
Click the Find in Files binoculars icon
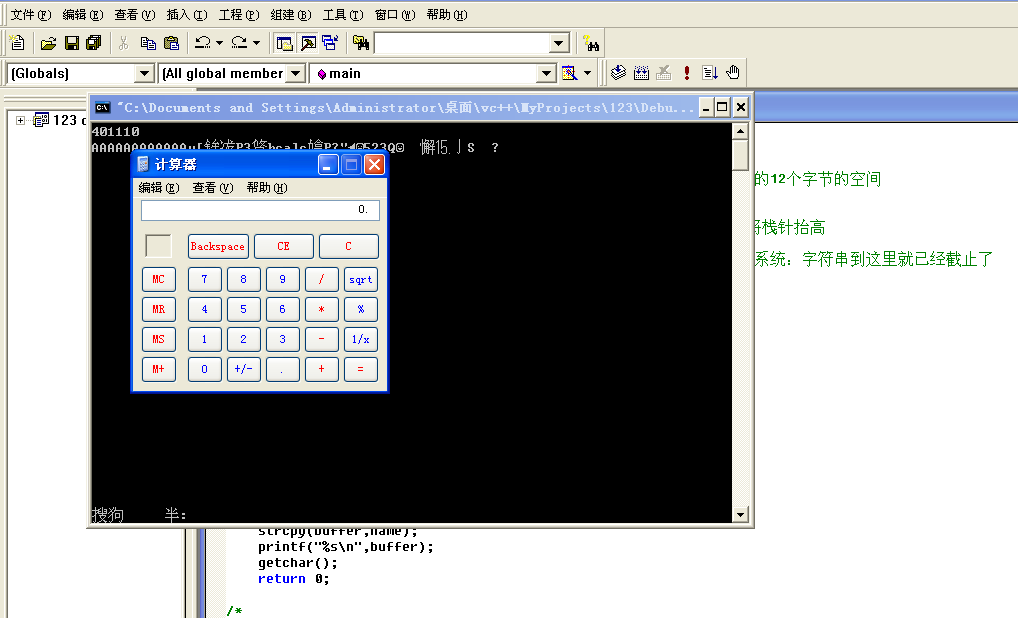361,43
